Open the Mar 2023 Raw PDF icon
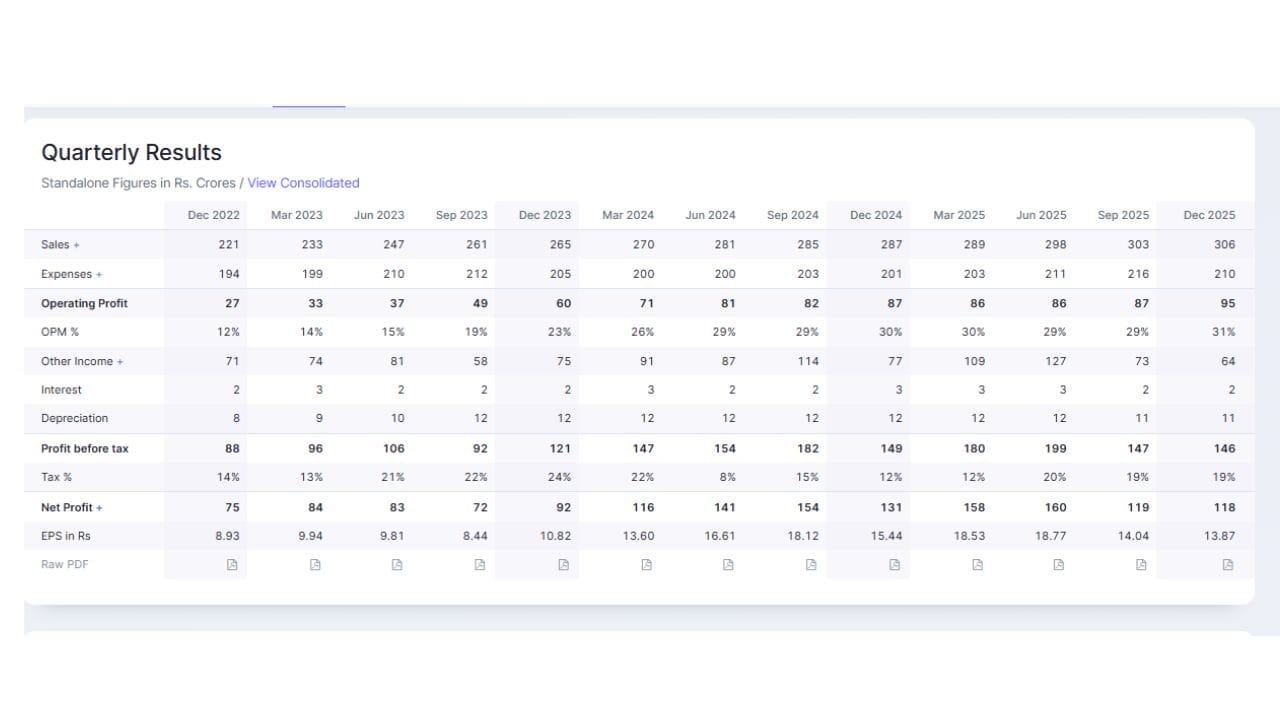1280x720 pixels. 315,565
